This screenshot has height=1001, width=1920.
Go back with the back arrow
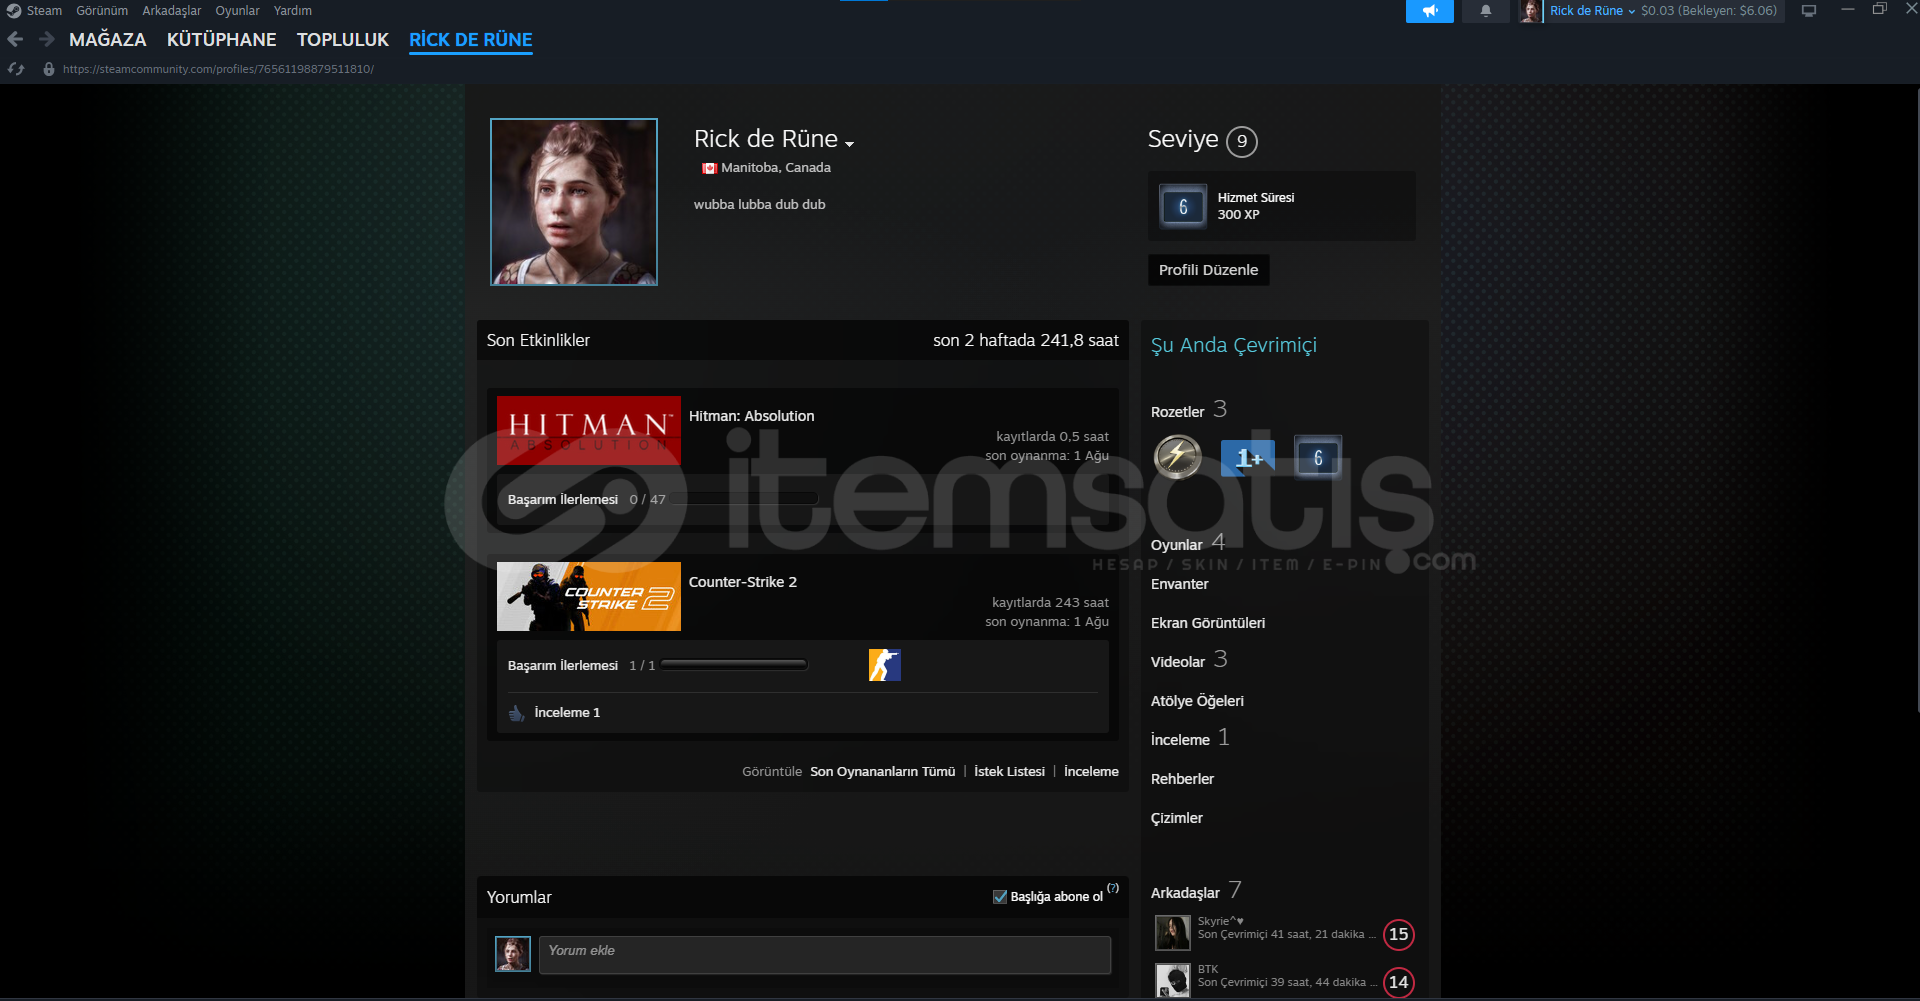pyautogui.click(x=15, y=39)
